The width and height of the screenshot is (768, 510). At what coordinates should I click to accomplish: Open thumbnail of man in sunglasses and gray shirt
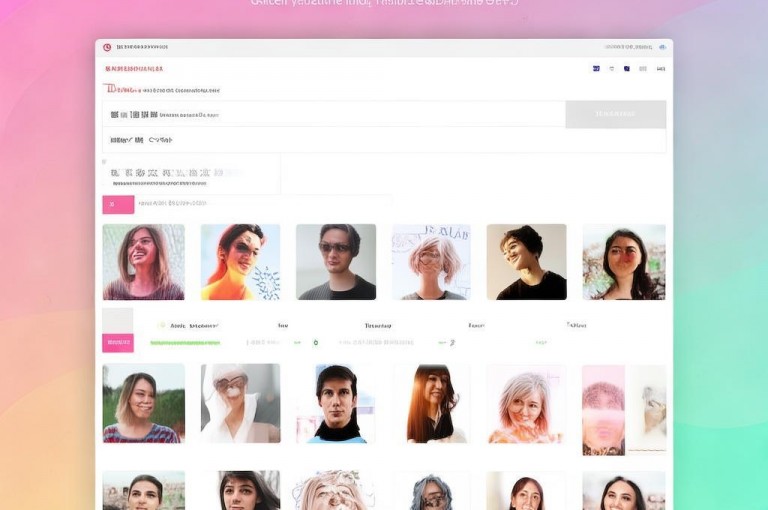click(x=336, y=262)
